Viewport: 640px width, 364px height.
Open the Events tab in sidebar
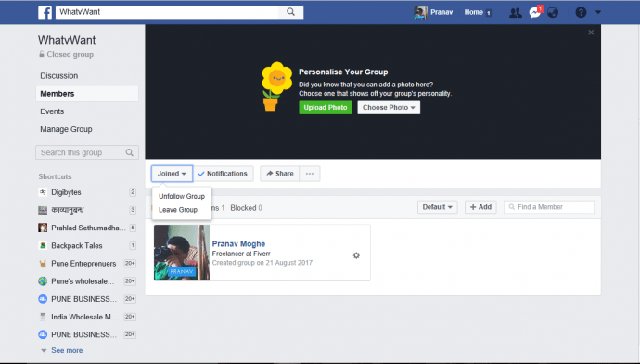tap(52, 111)
